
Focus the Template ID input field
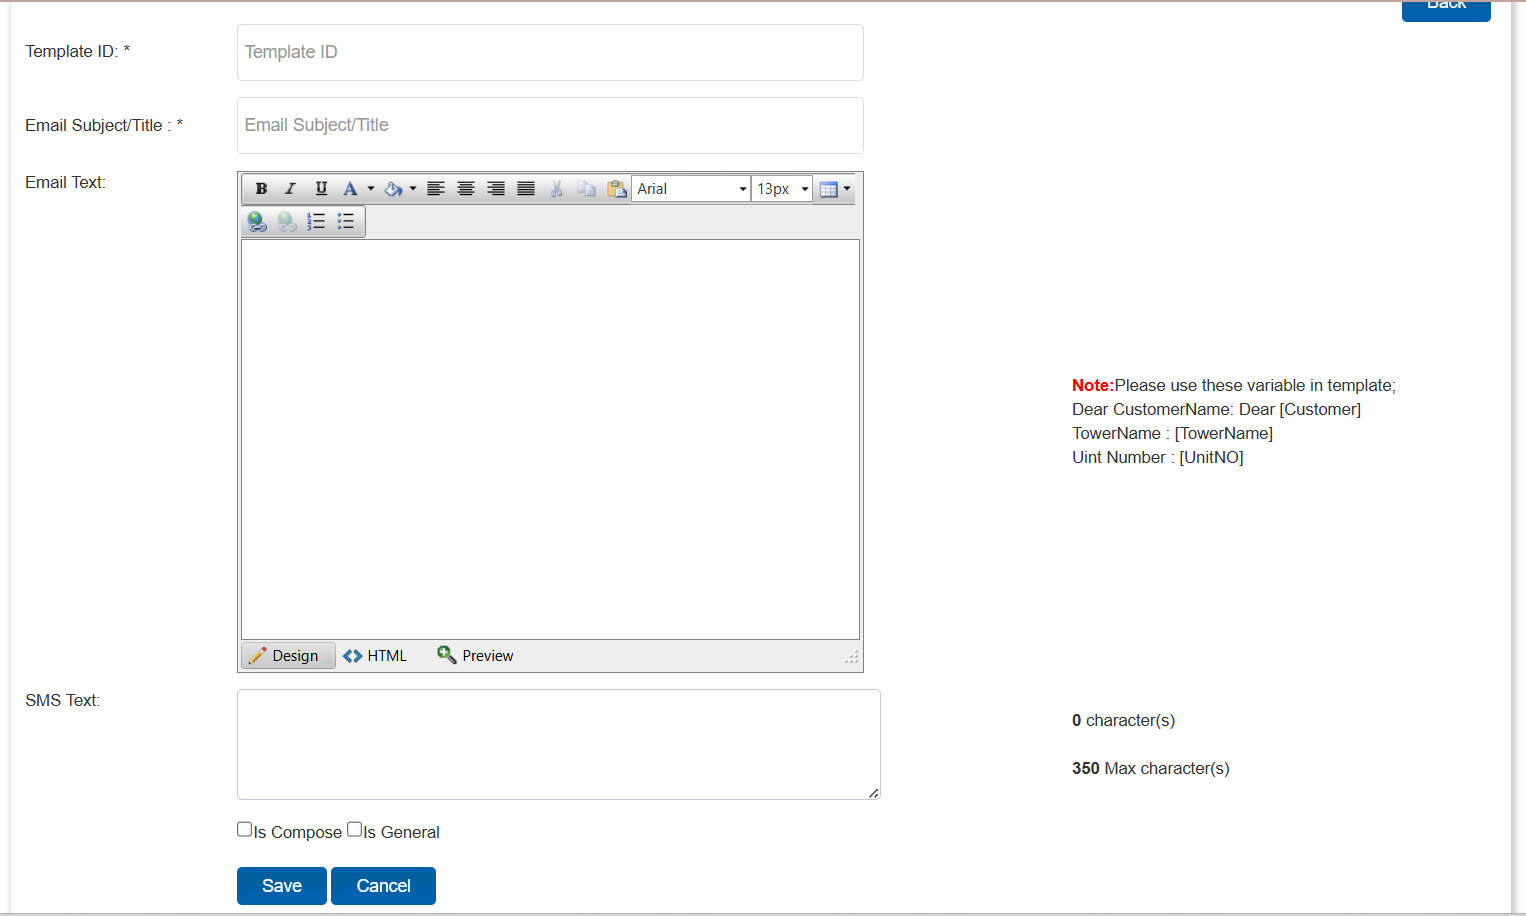coord(550,52)
